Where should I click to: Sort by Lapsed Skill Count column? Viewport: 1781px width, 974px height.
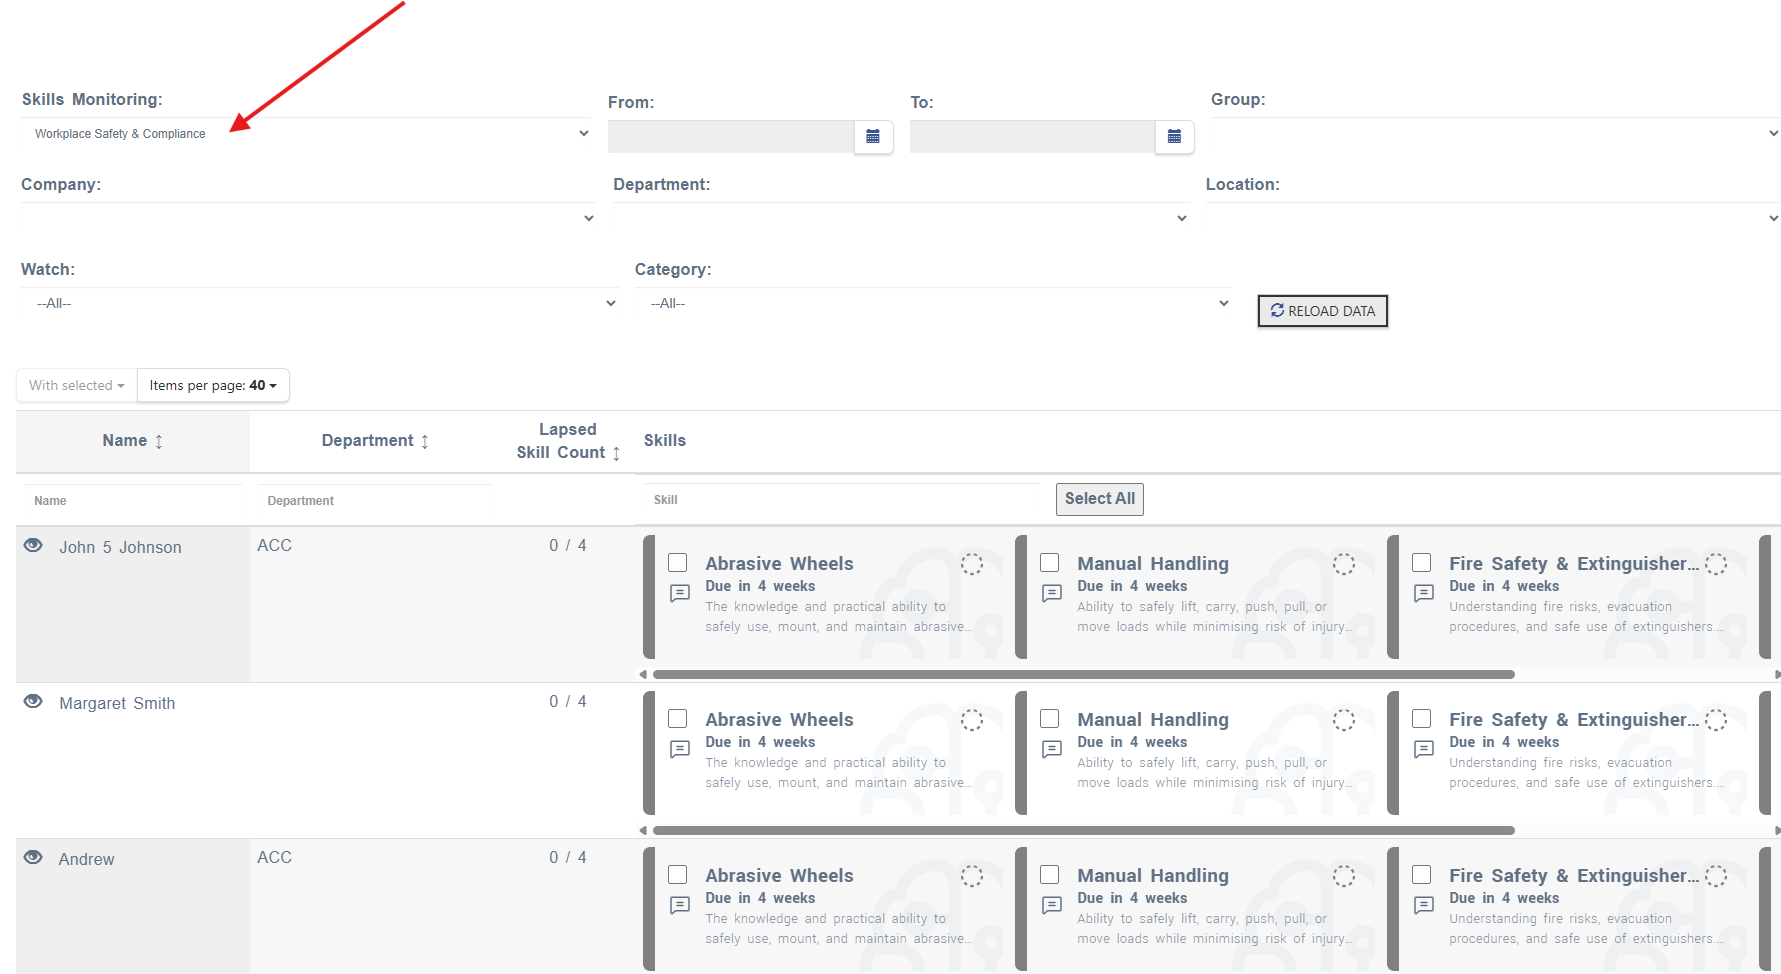pyautogui.click(x=568, y=441)
